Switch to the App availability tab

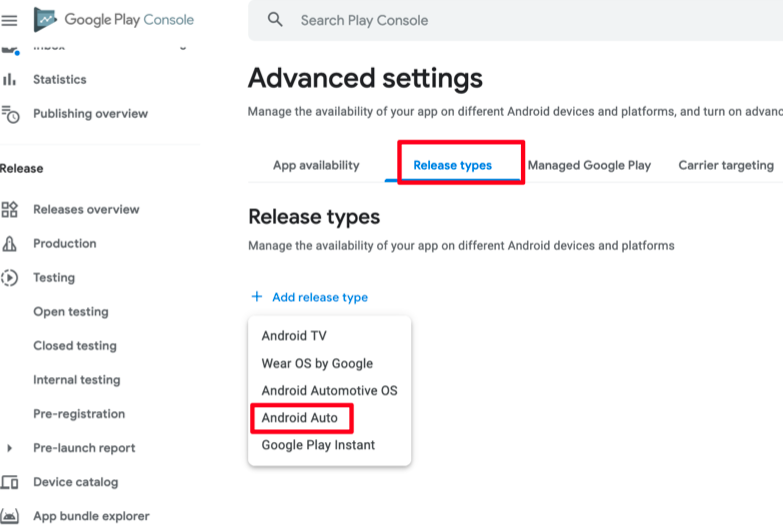pos(316,165)
